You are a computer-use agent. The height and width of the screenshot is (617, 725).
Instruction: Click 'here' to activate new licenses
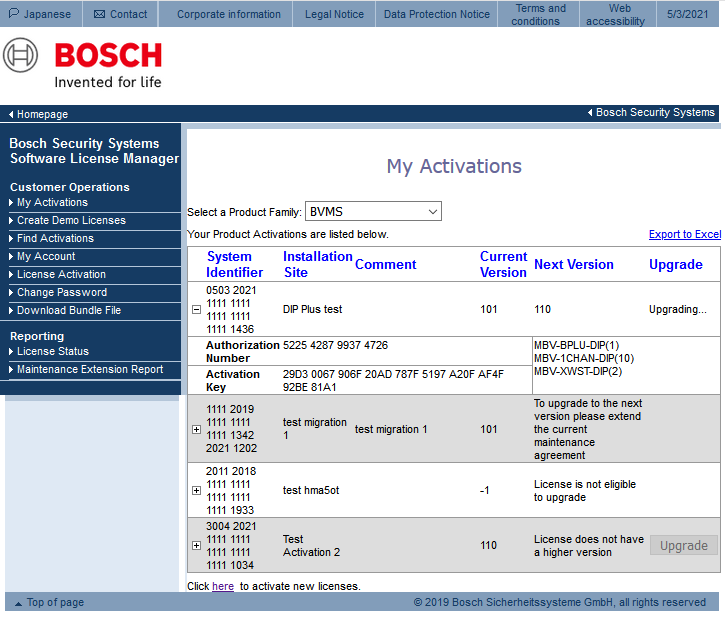coord(222,586)
